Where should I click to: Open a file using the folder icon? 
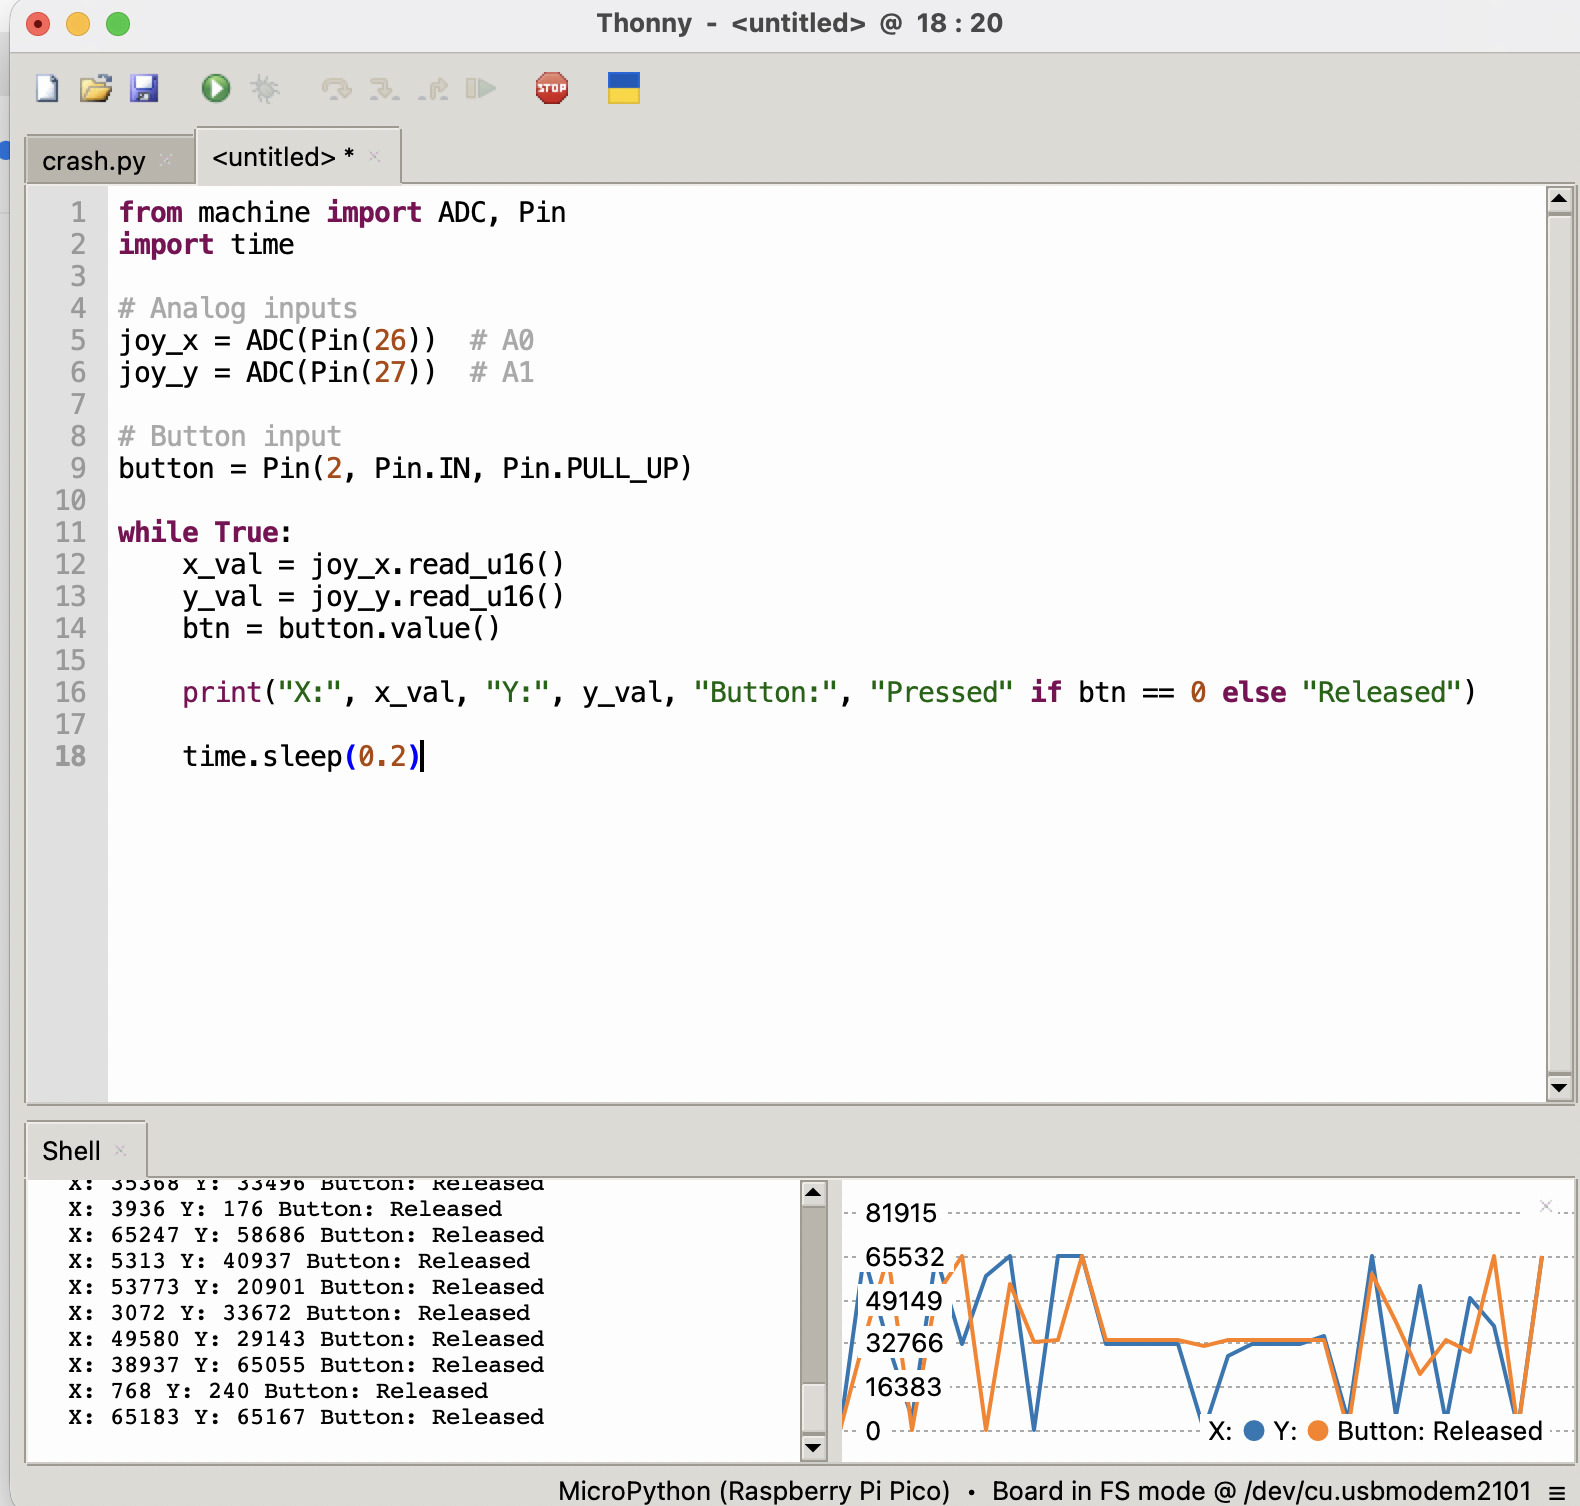tap(96, 89)
